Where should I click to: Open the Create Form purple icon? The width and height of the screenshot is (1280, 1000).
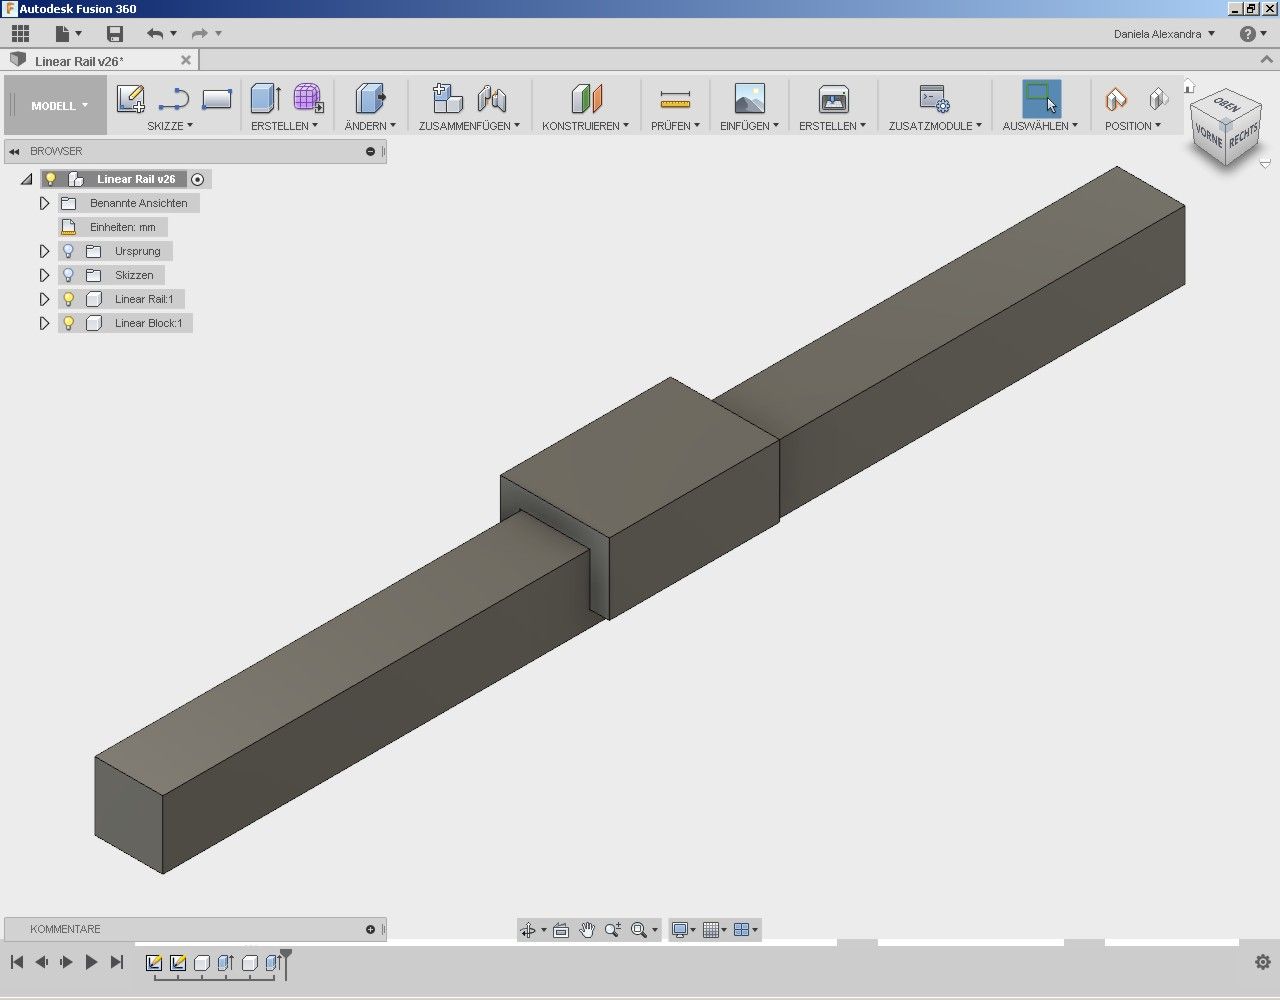tap(308, 98)
